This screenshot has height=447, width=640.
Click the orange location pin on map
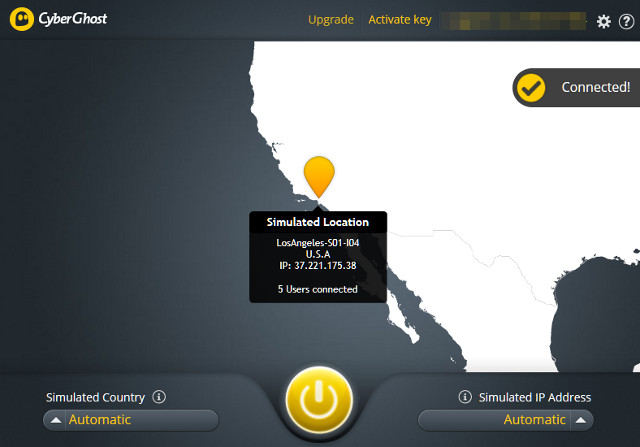pyautogui.click(x=319, y=176)
